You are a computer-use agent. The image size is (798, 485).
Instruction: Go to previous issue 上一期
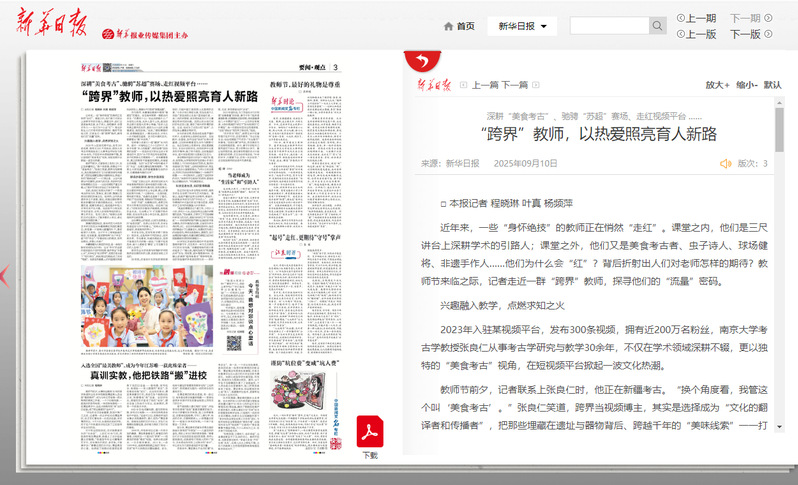coord(697,18)
